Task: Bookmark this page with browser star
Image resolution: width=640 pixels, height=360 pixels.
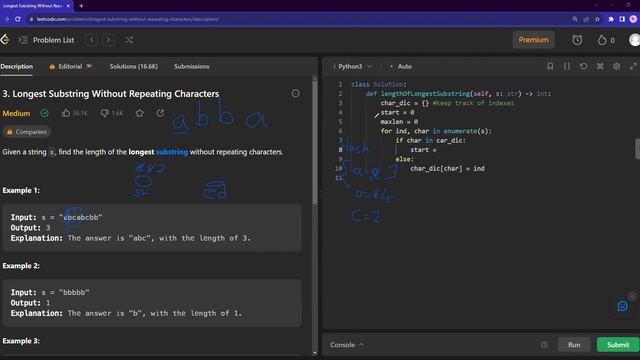Action: click(x=597, y=19)
